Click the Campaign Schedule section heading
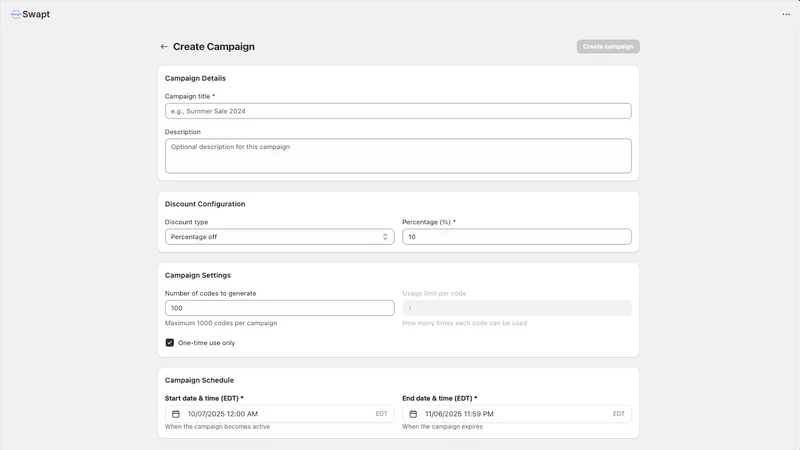Image resolution: width=800 pixels, height=450 pixels. coord(199,380)
